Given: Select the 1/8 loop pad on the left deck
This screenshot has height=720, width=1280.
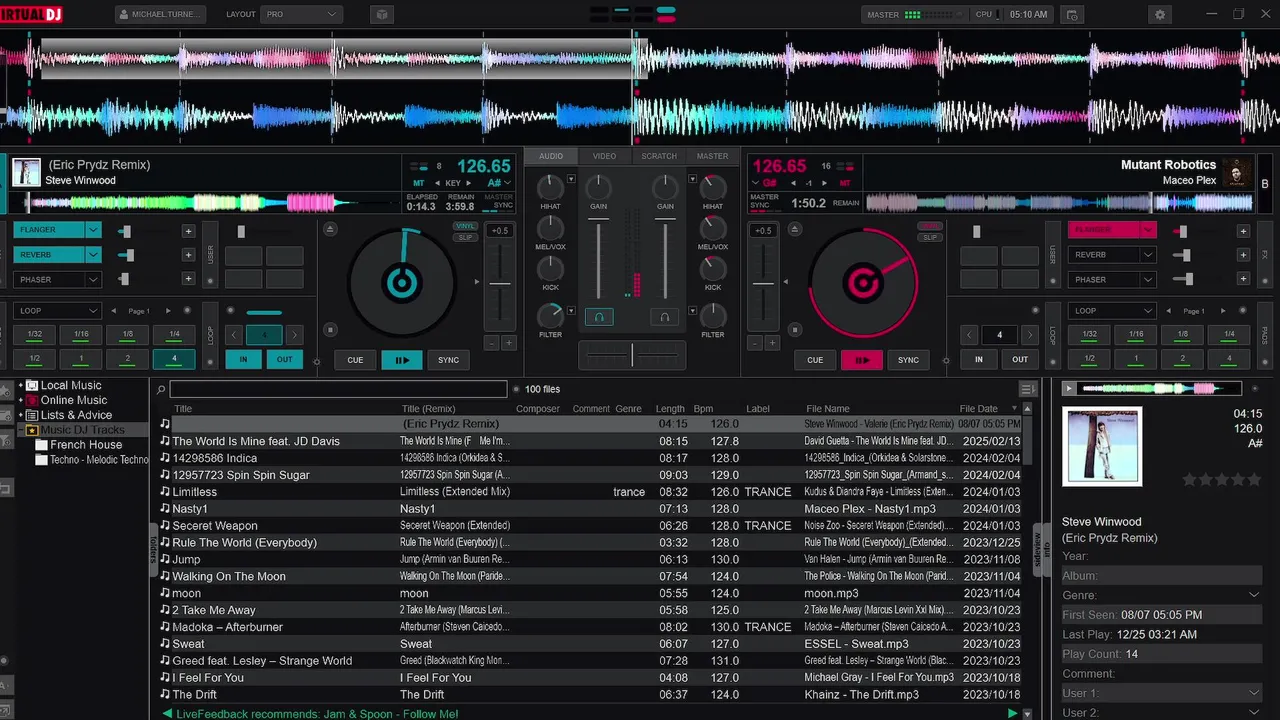Looking at the screenshot, I should point(127,334).
